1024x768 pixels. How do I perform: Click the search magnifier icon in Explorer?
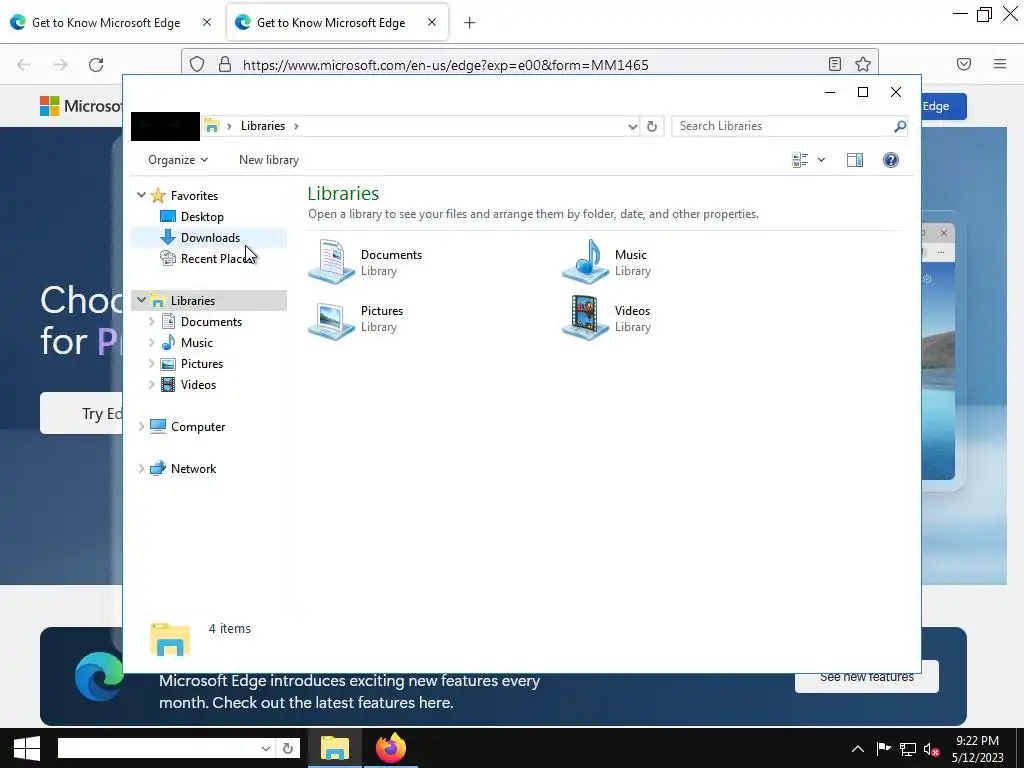pyautogui.click(x=900, y=126)
